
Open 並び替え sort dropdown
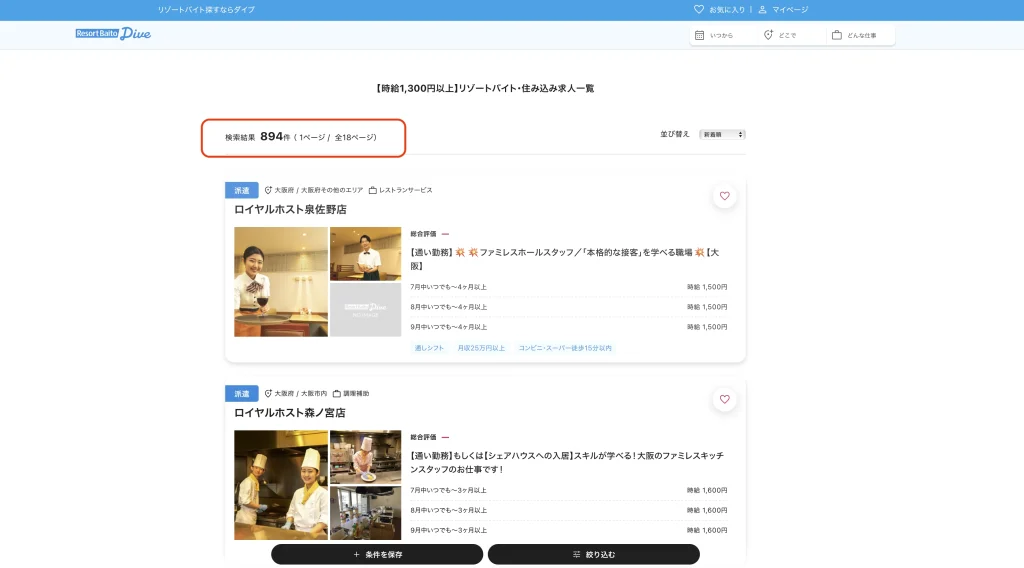click(x=722, y=134)
